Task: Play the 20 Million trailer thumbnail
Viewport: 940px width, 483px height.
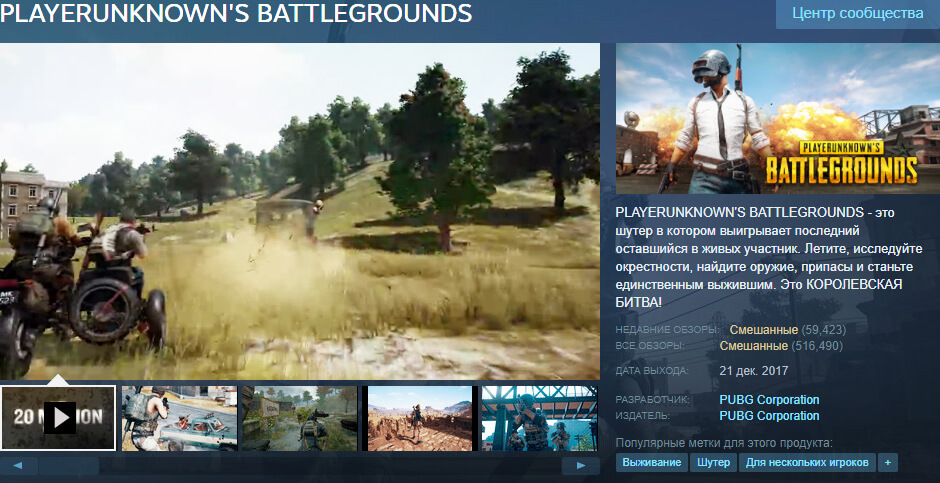Action: (58, 418)
